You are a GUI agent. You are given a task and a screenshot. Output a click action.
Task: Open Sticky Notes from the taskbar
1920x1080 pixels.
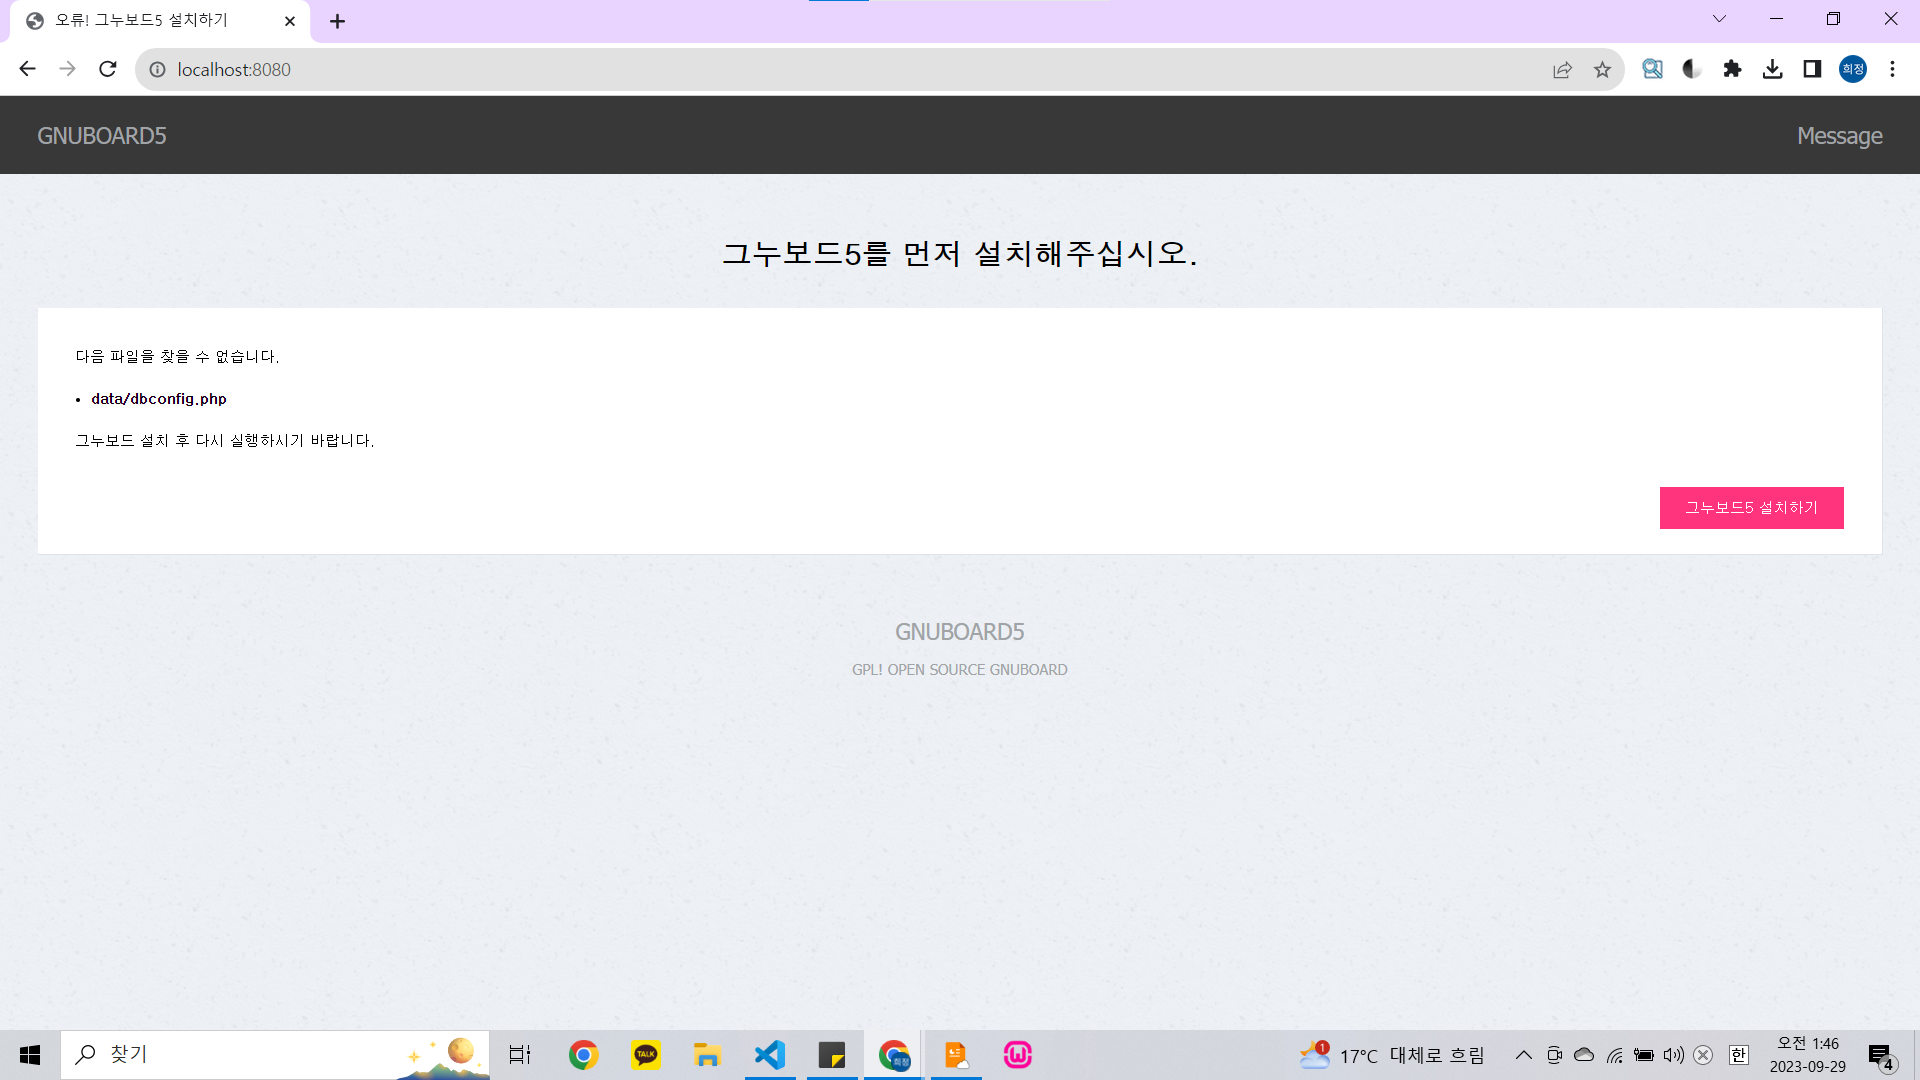click(x=832, y=1055)
